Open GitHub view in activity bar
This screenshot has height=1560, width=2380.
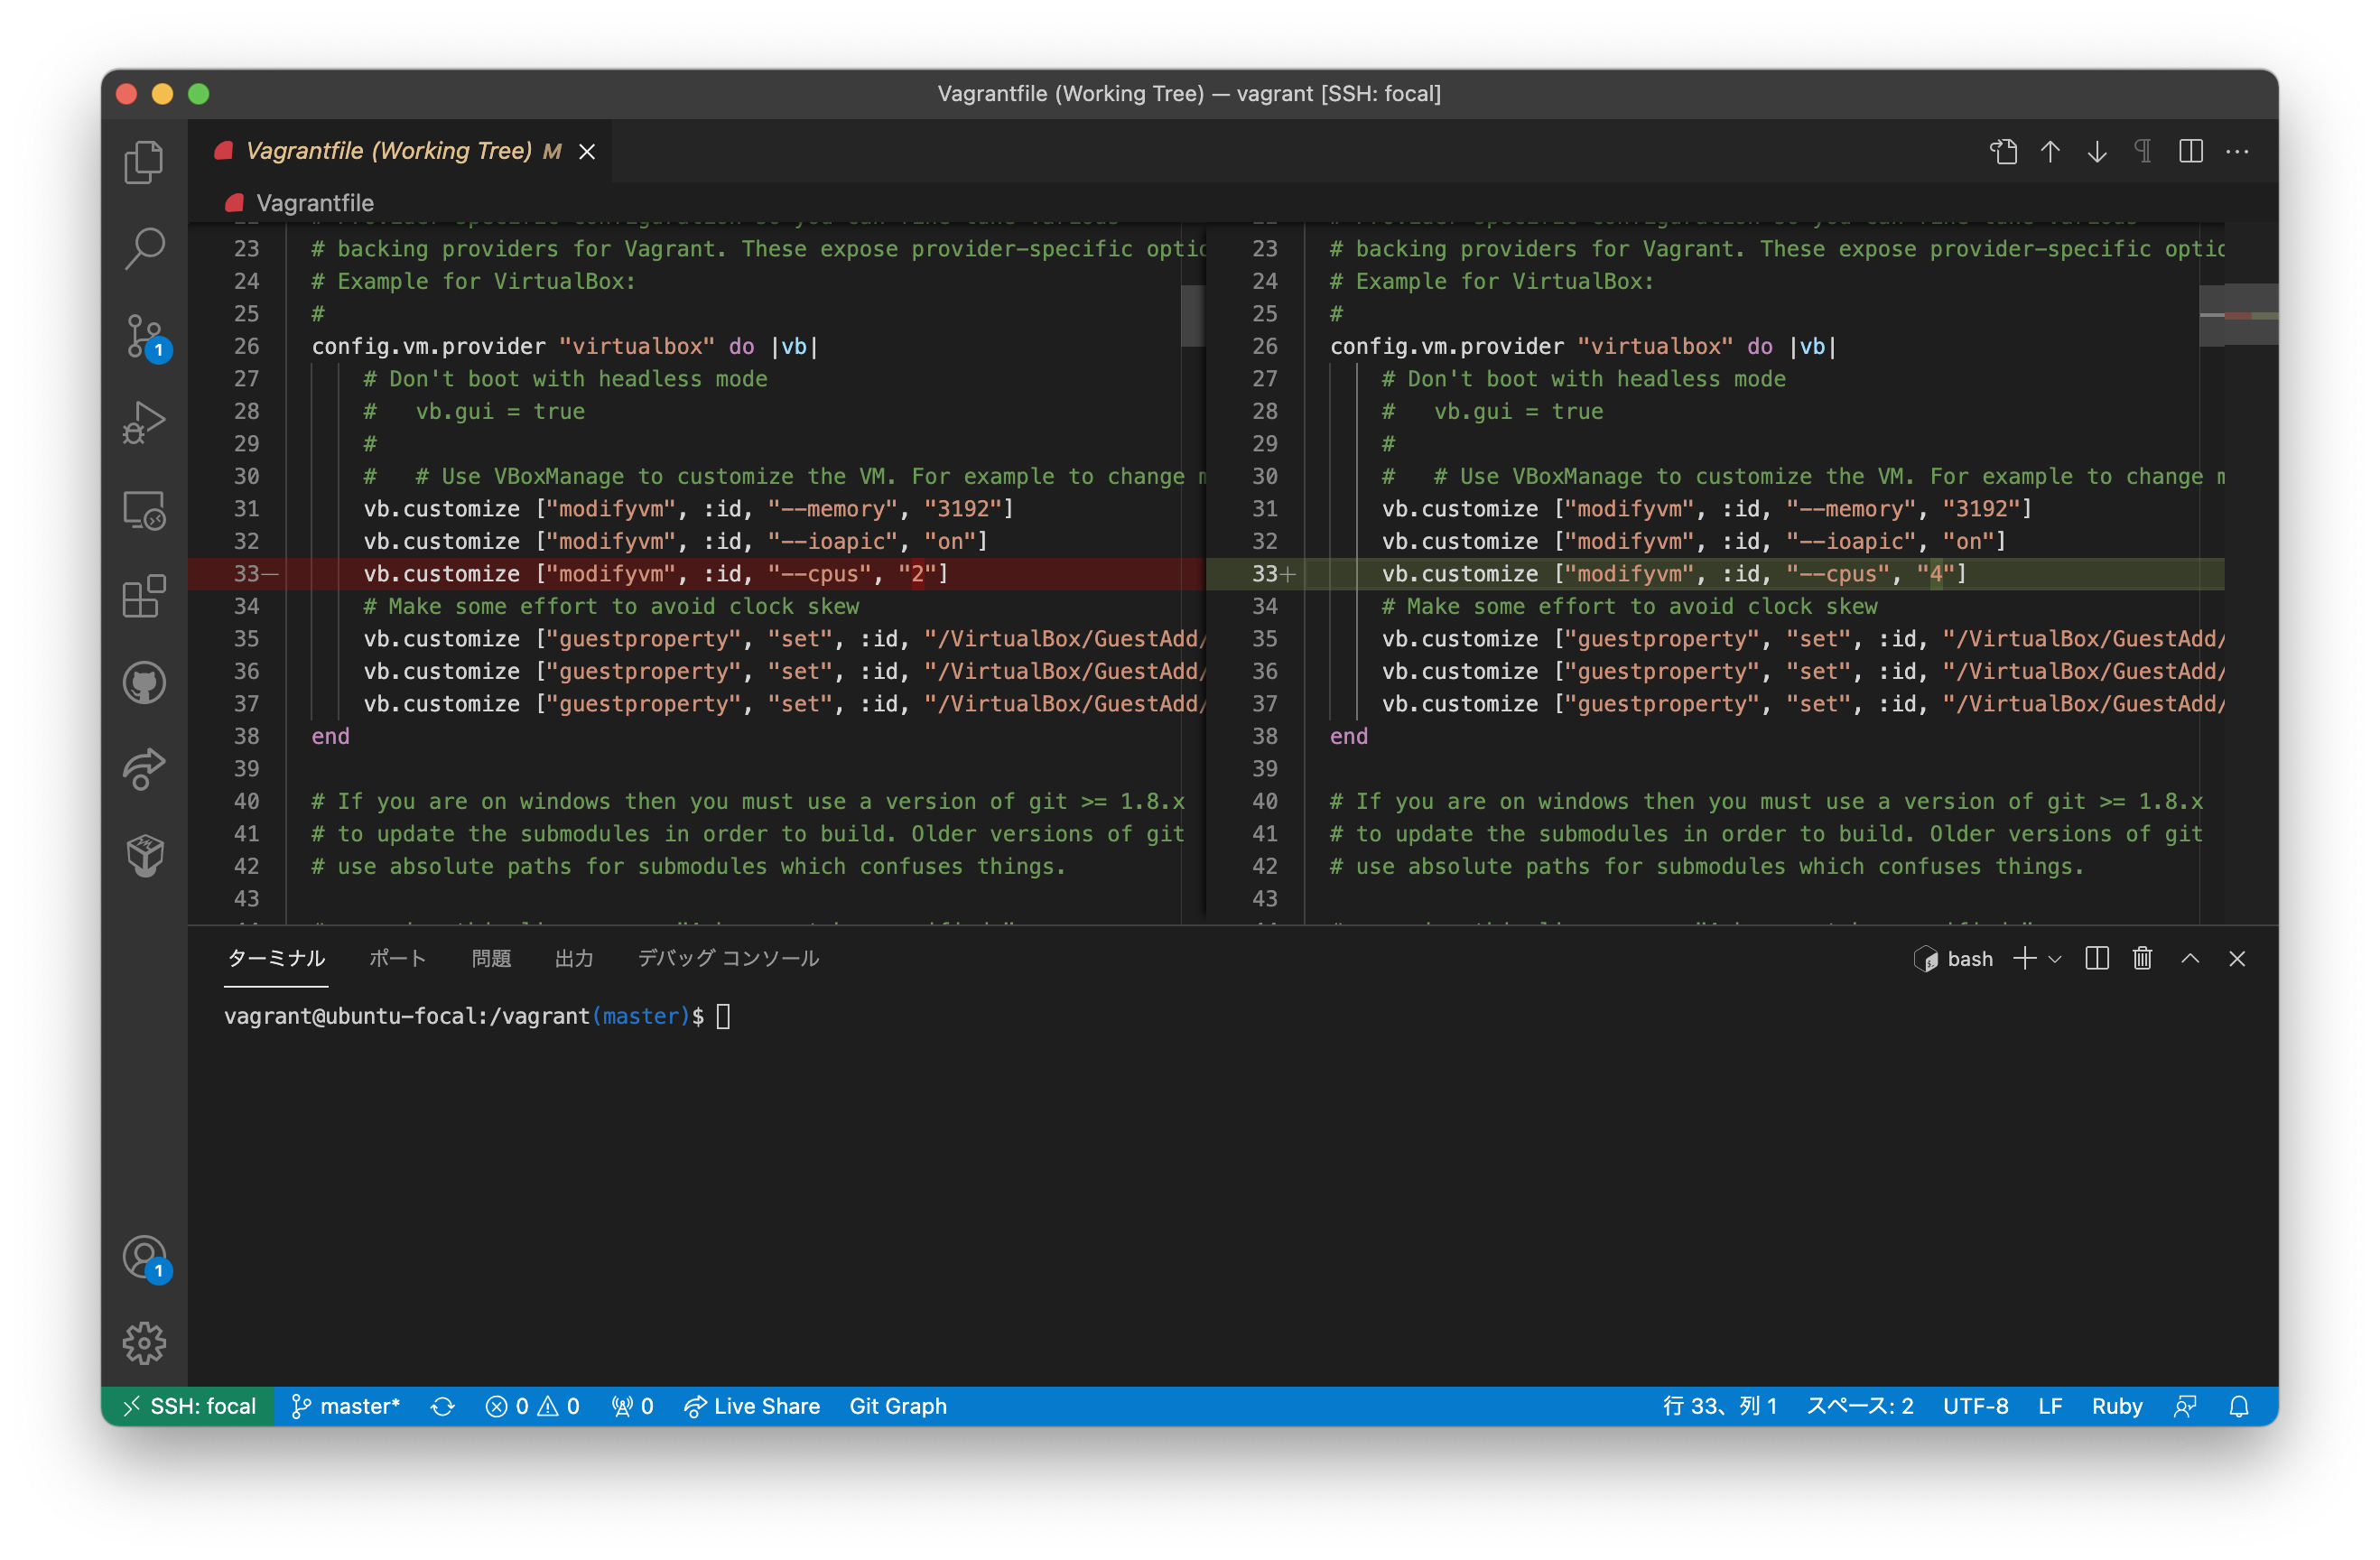pos(144,684)
